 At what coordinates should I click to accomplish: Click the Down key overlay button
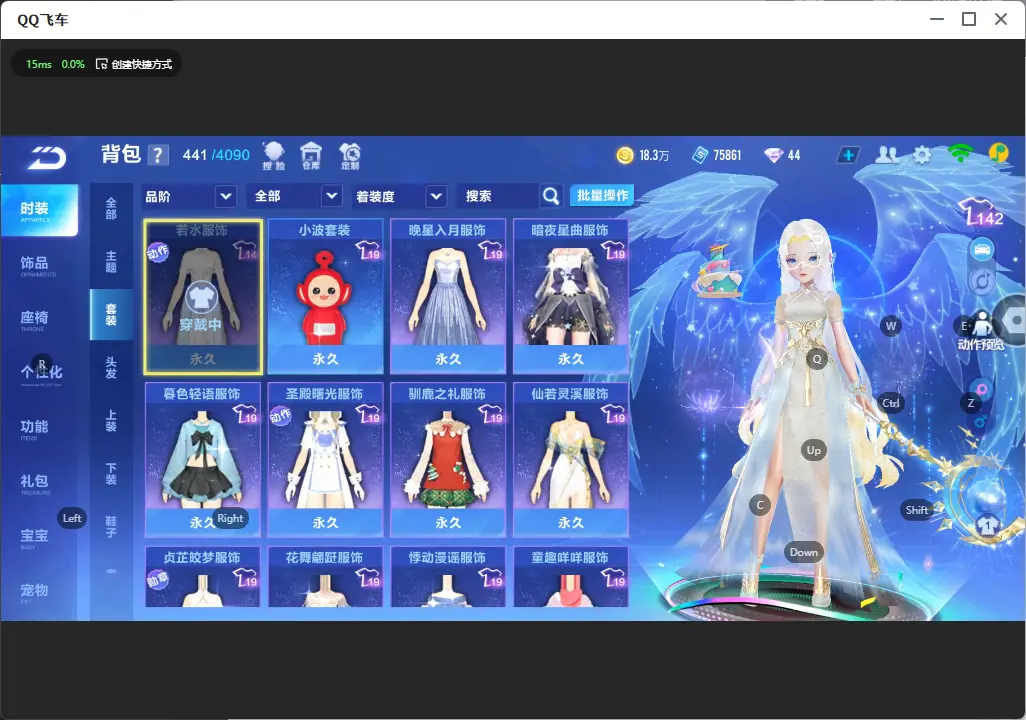(x=804, y=552)
